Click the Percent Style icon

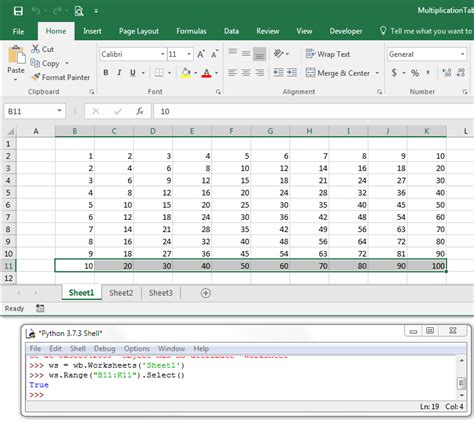[415, 73]
